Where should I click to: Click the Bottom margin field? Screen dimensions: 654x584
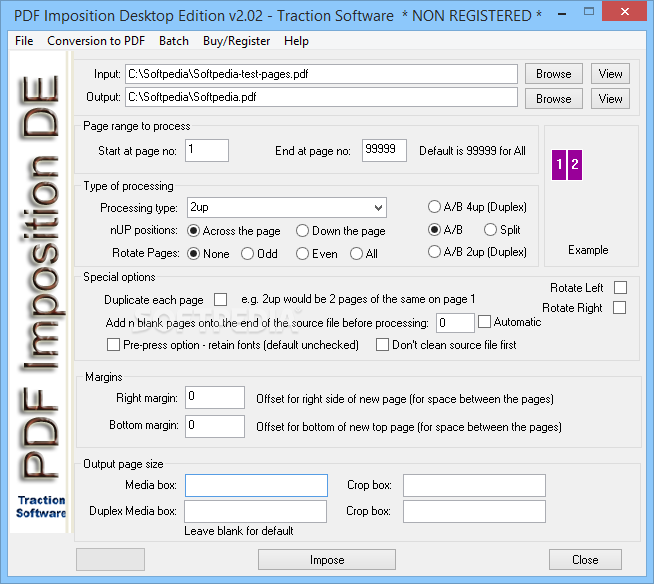(215, 426)
